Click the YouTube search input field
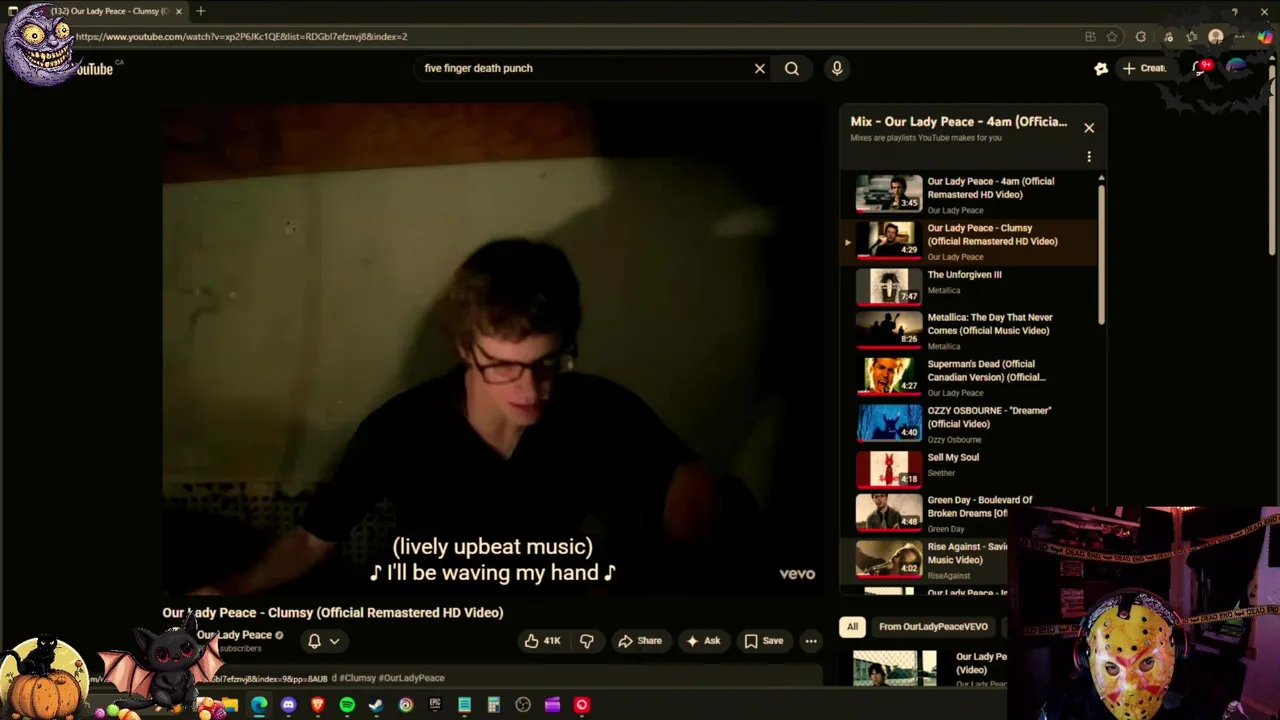The image size is (1280, 720). pos(585,68)
